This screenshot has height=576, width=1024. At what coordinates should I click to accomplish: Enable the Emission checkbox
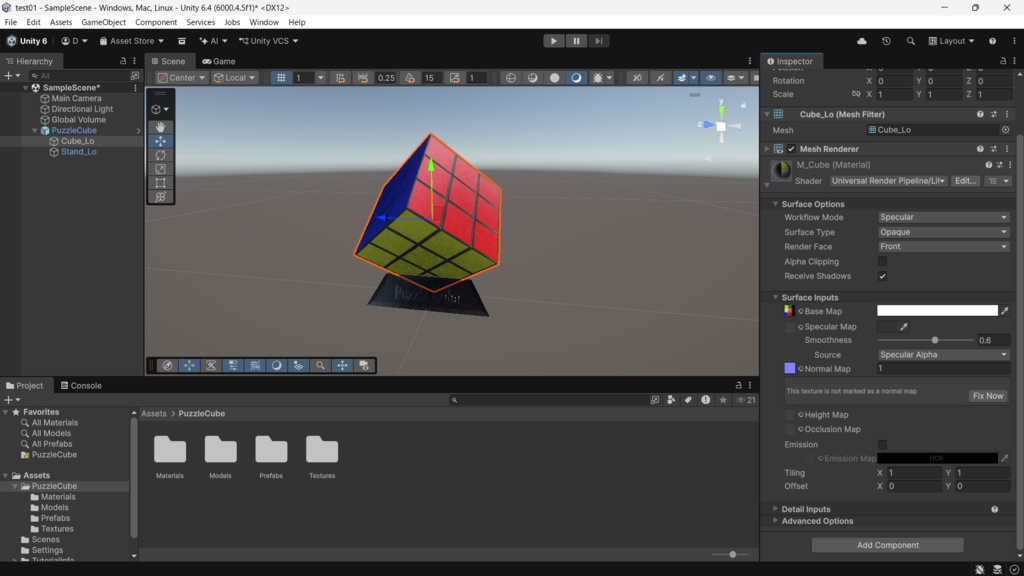[x=882, y=444]
